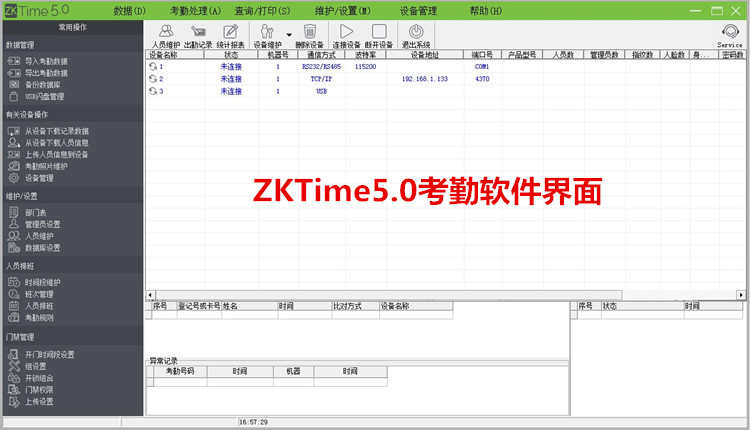Open 开门时间段设置 in sidebar
This screenshot has width=750, height=430.
coord(42,354)
